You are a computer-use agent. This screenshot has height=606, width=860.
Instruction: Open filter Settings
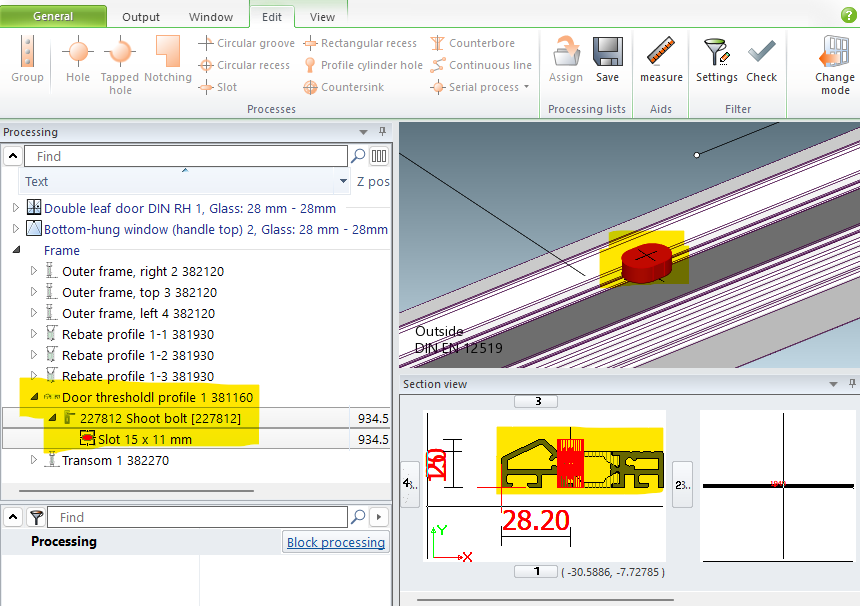coord(716,59)
